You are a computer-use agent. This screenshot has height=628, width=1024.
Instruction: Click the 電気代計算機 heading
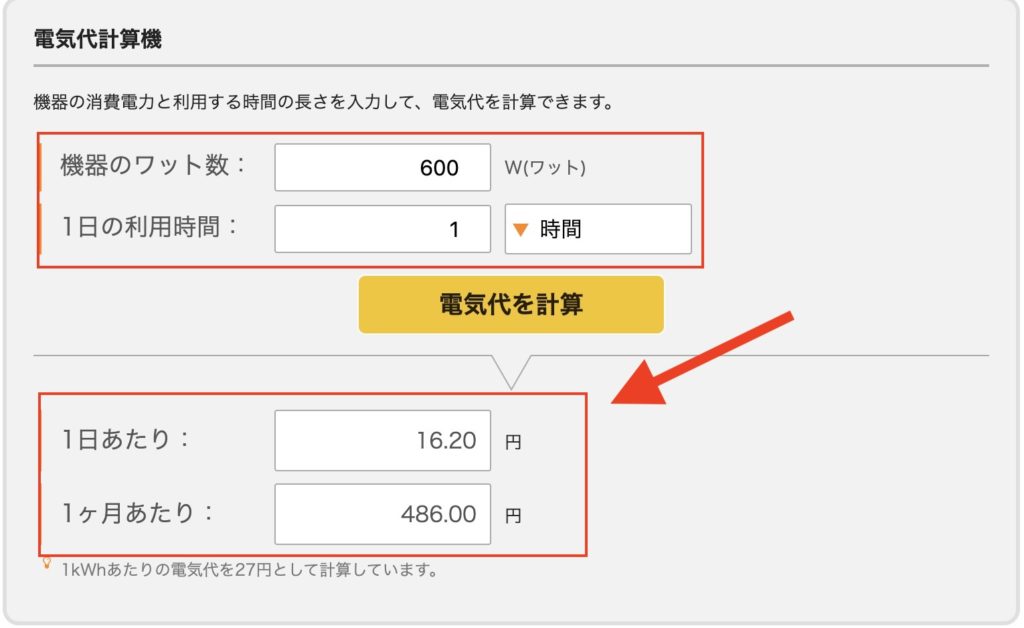pyautogui.click(x=98, y=41)
